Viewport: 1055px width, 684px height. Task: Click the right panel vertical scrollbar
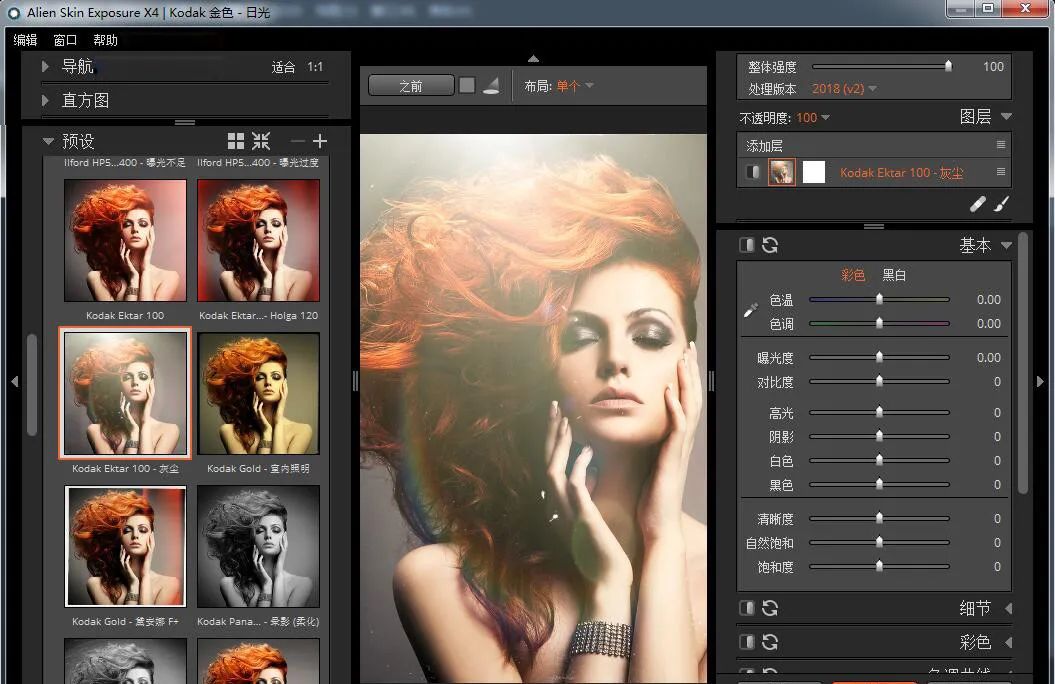pyautogui.click(x=1023, y=364)
